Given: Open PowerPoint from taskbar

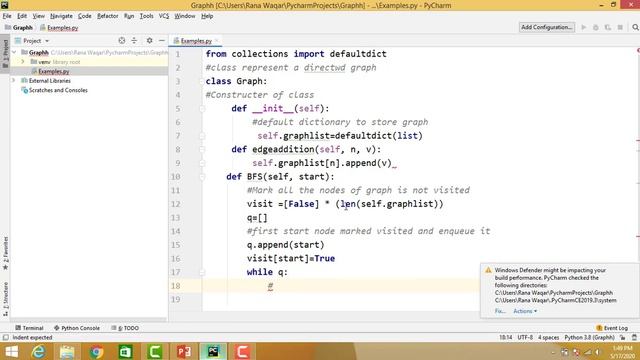Looking at the screenshot, I should (184, 351).
